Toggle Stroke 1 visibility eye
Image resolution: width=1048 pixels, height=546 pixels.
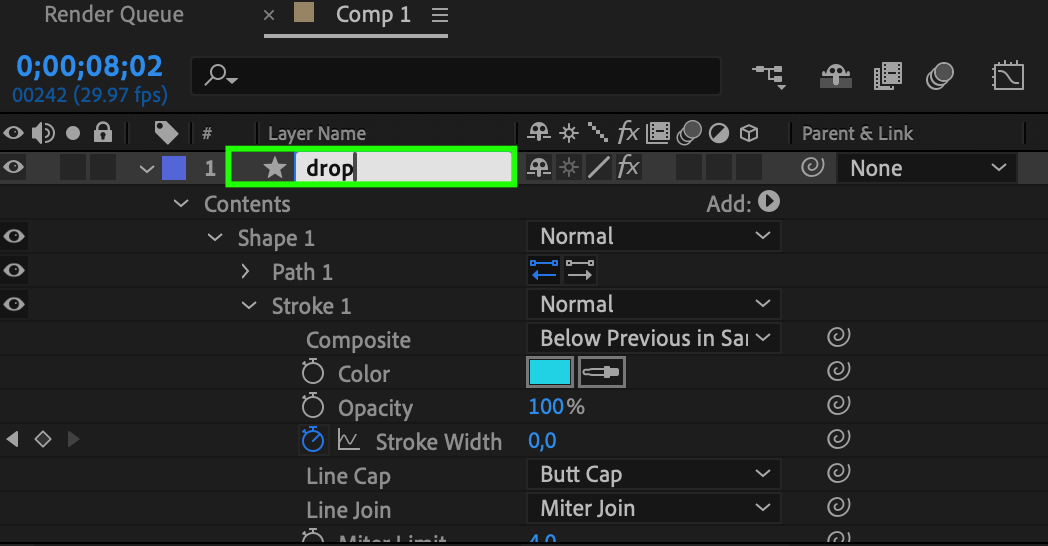14,305
